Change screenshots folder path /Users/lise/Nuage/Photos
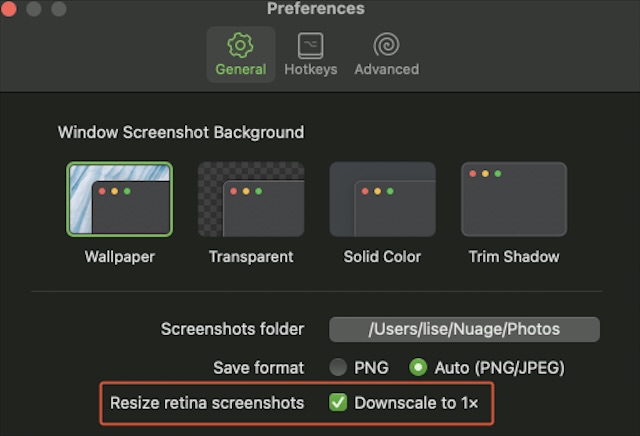Image resolution: width=640 pixels, height=436 pixels. (464, 329)
